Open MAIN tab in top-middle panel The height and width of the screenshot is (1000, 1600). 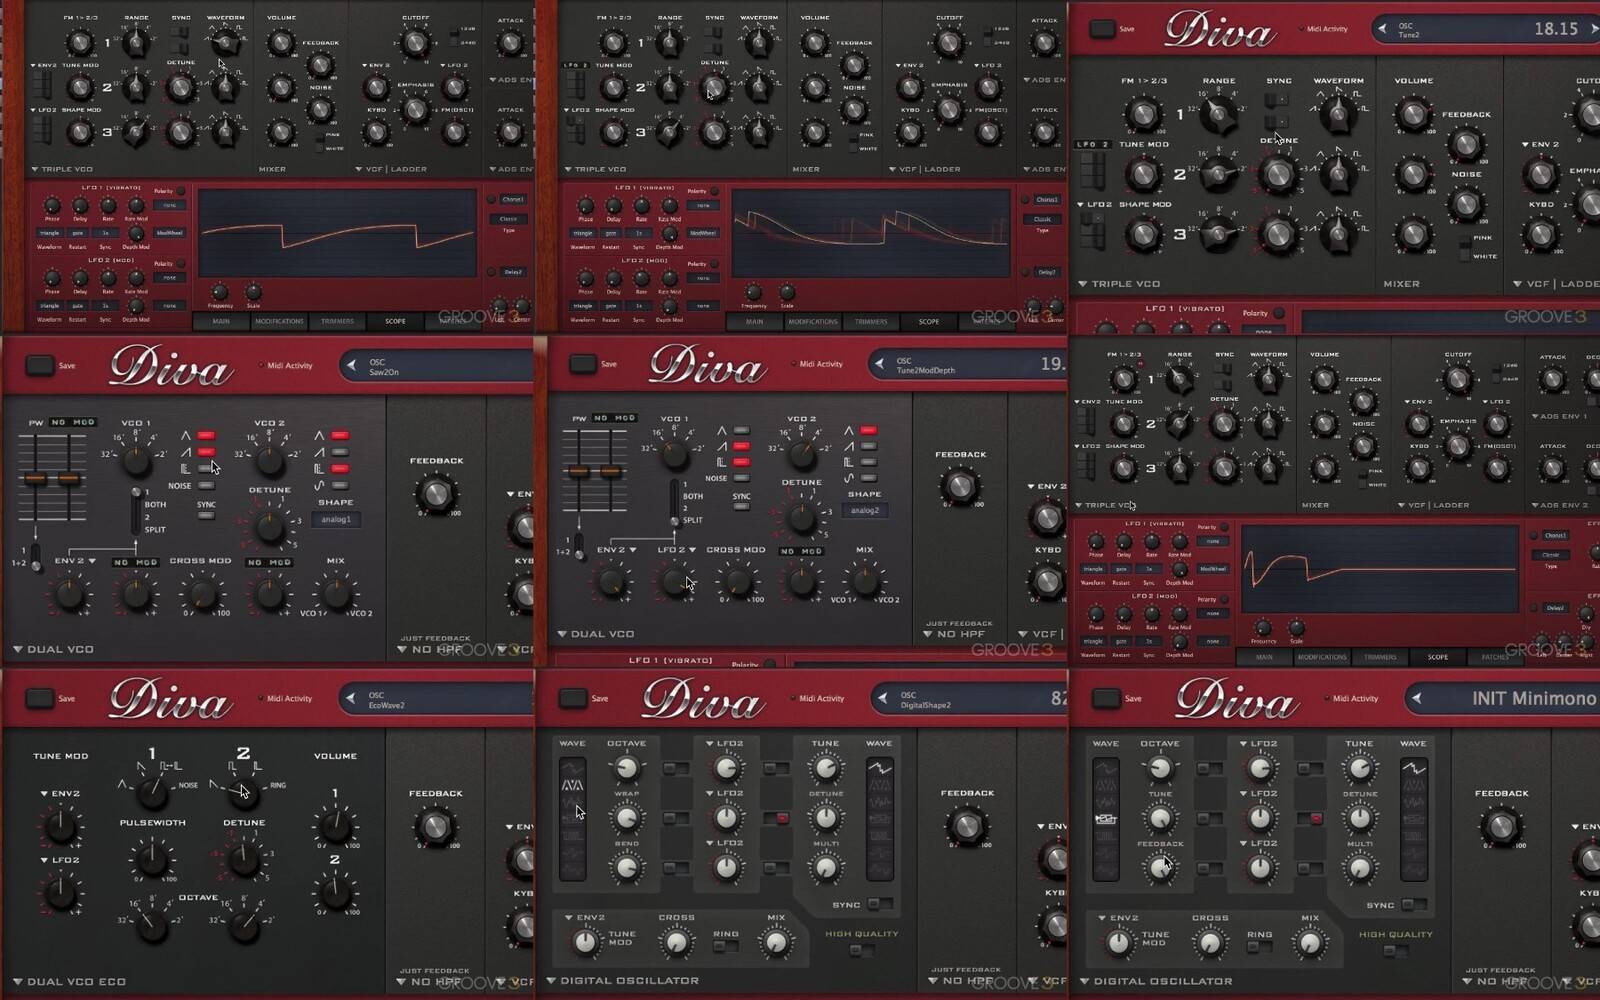tap(754, 321)
